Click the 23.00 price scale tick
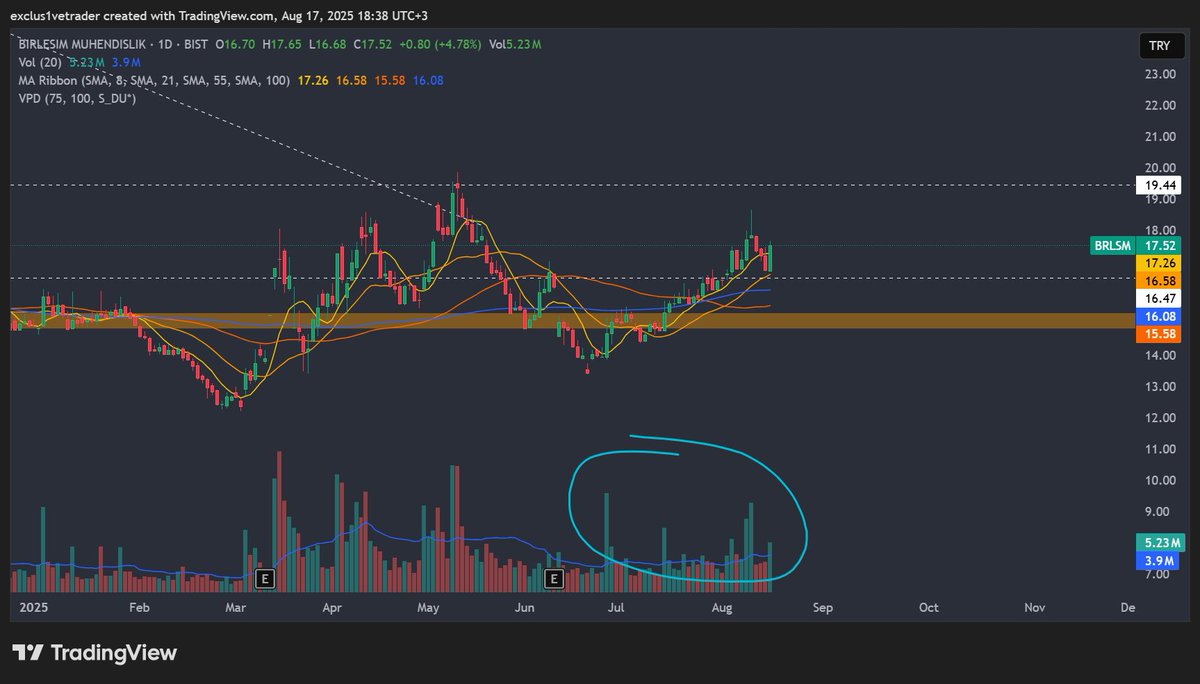Viewport: 1200px width, 684px height. pyautogui.click(x=1160, y=74)
